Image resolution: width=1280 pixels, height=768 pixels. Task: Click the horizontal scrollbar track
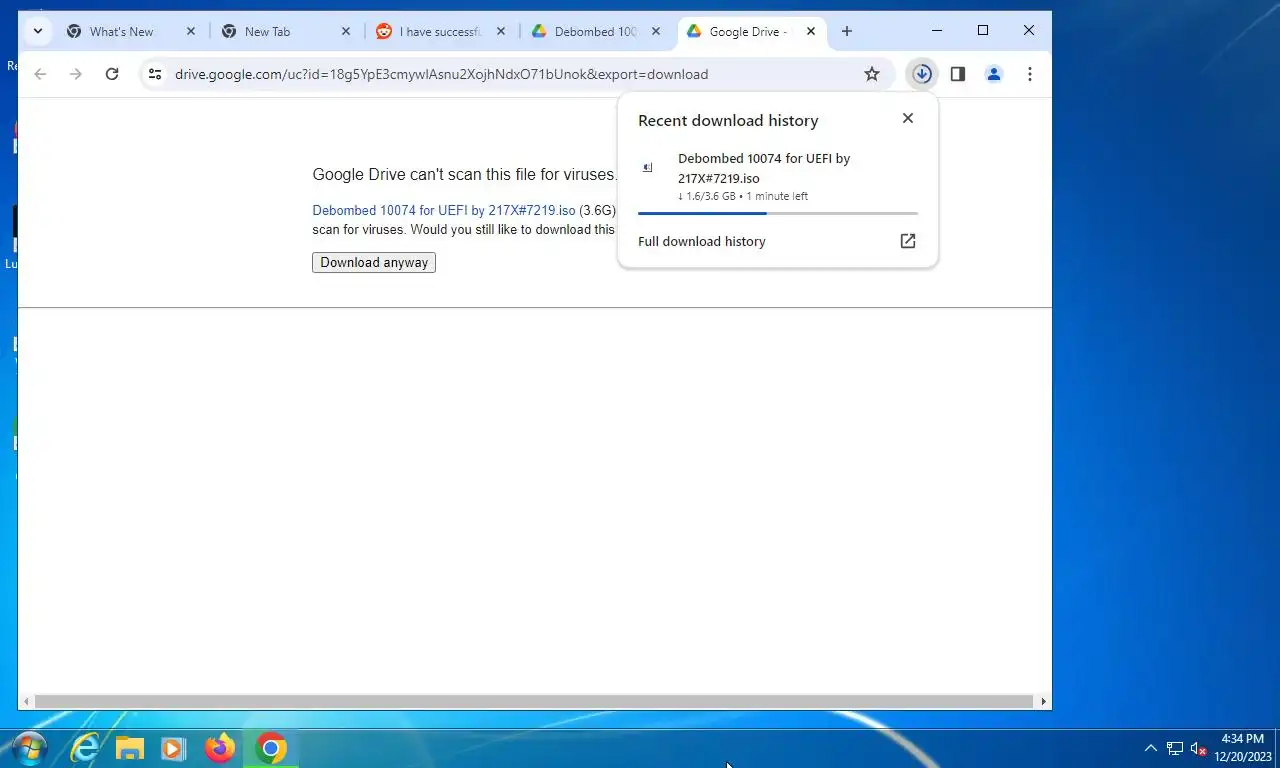coord(535,702)
